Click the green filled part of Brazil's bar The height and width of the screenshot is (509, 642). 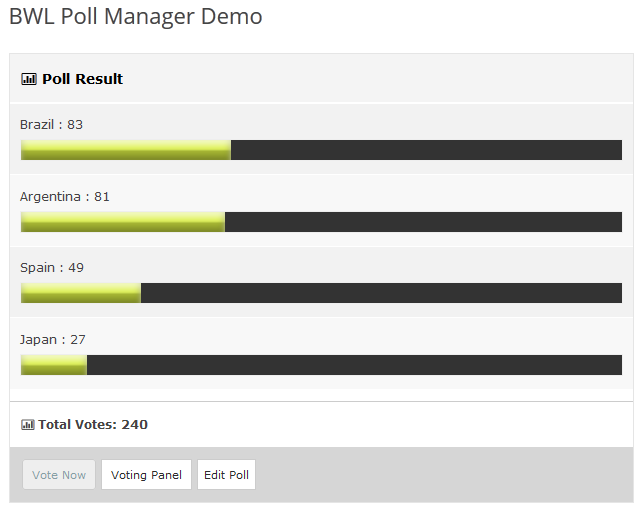coord(126,150)
